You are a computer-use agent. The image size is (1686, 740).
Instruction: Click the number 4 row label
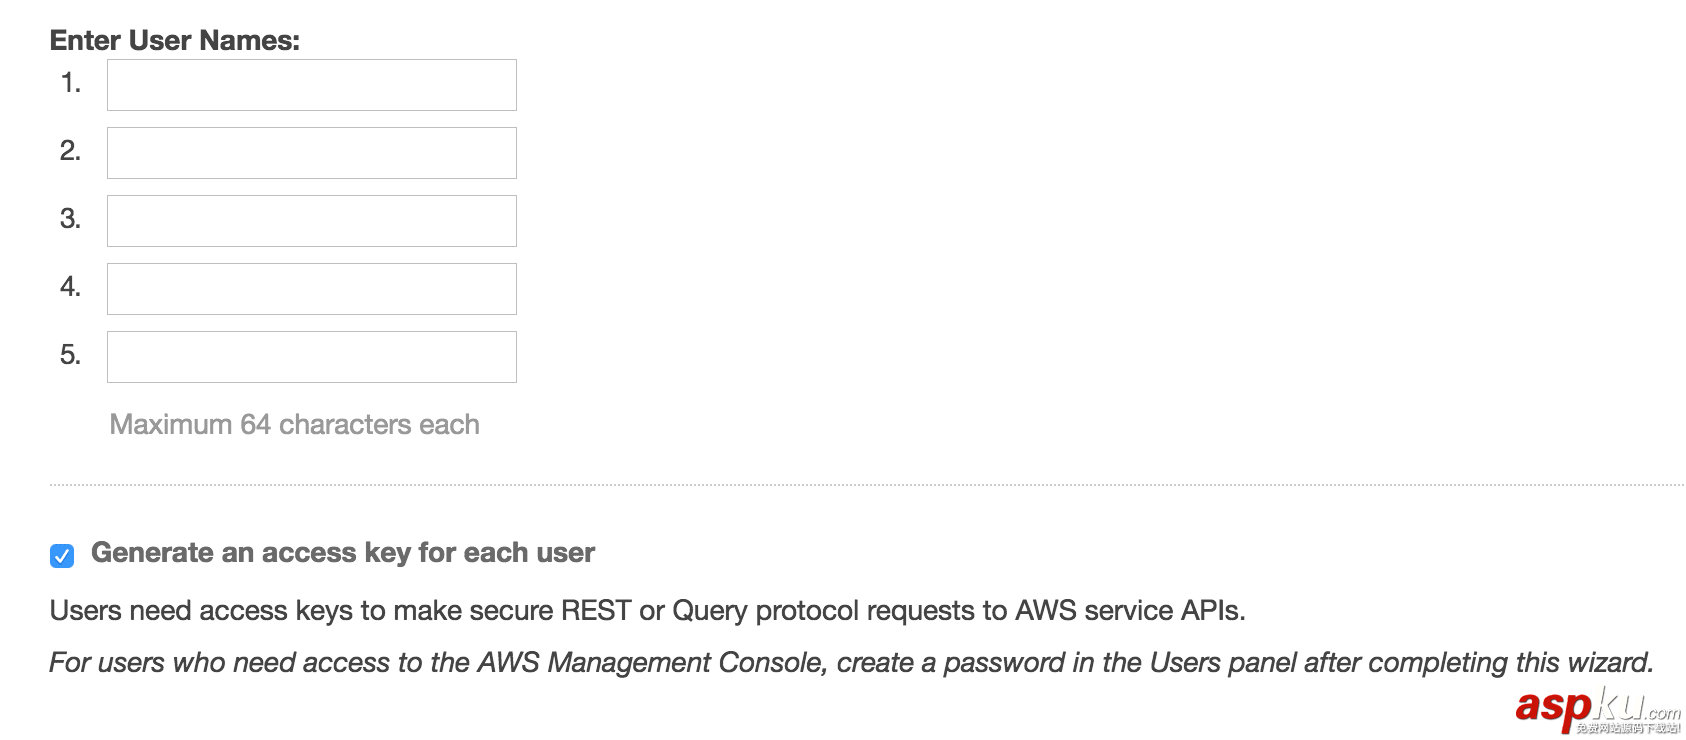point(70,287)
